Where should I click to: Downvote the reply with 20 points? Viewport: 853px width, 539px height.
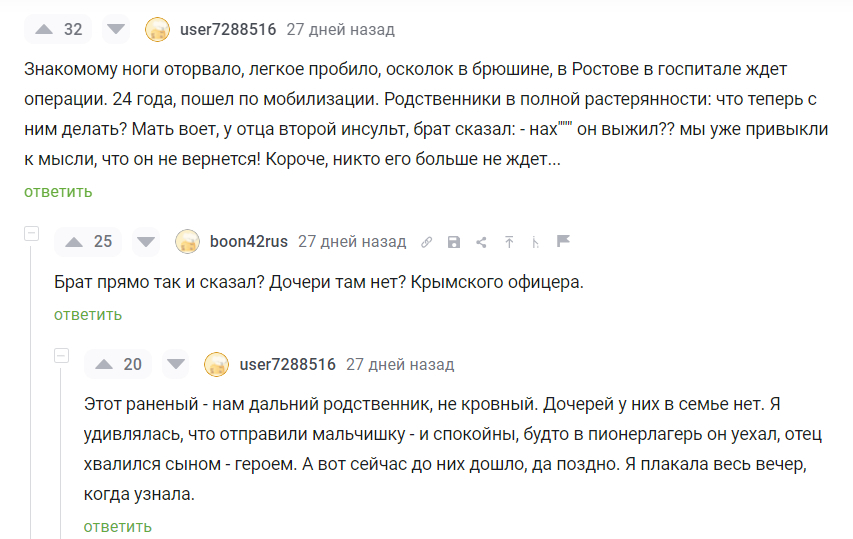coord(176,365)
